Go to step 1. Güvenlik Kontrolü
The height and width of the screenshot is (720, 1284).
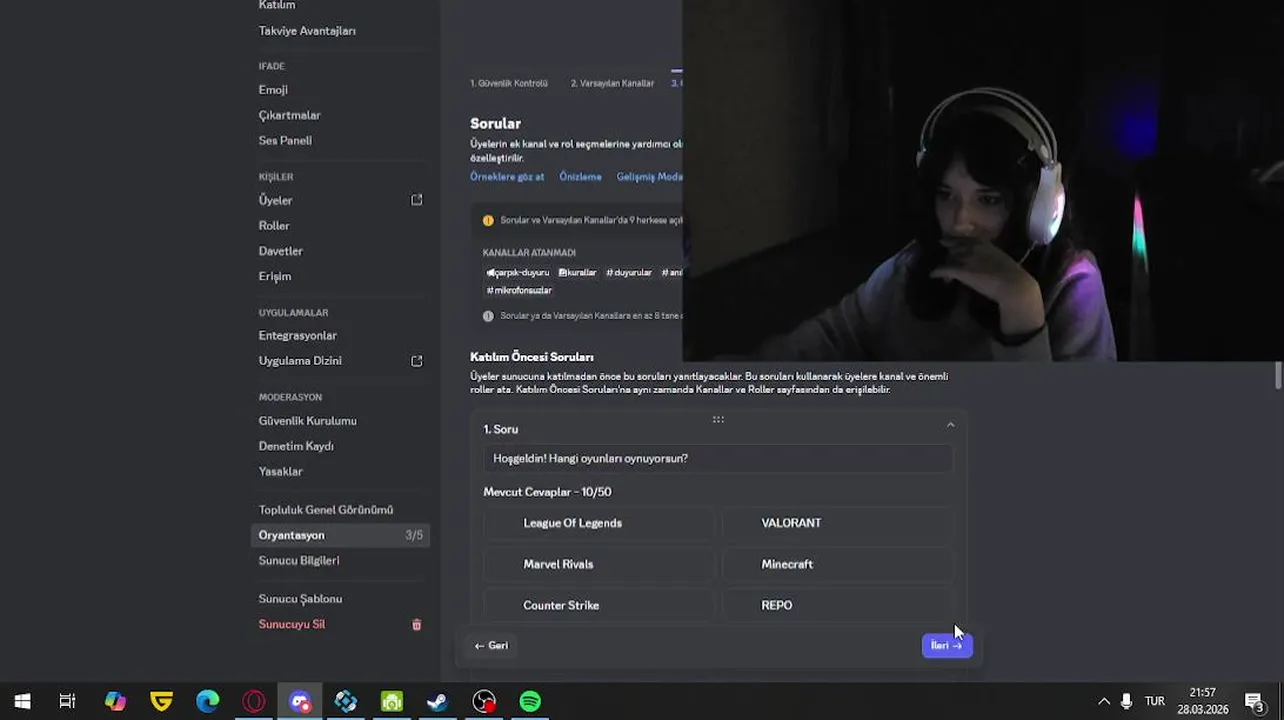tap(509, 83)
